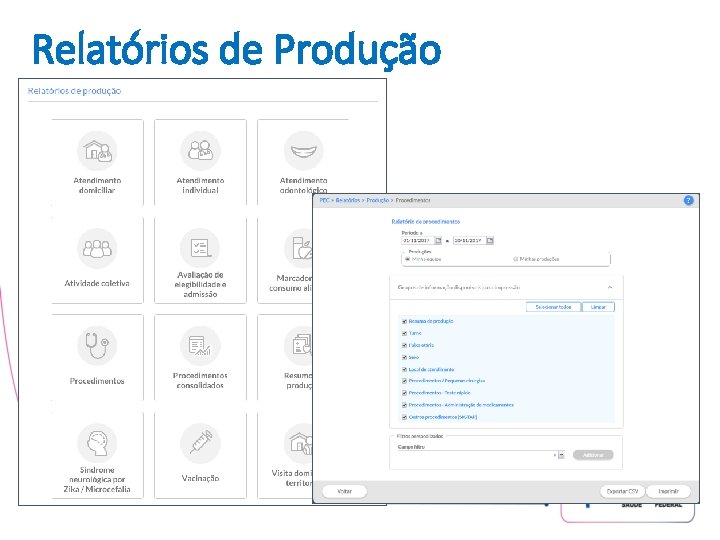Select the Minha equipe radio button

pos(407,259)
